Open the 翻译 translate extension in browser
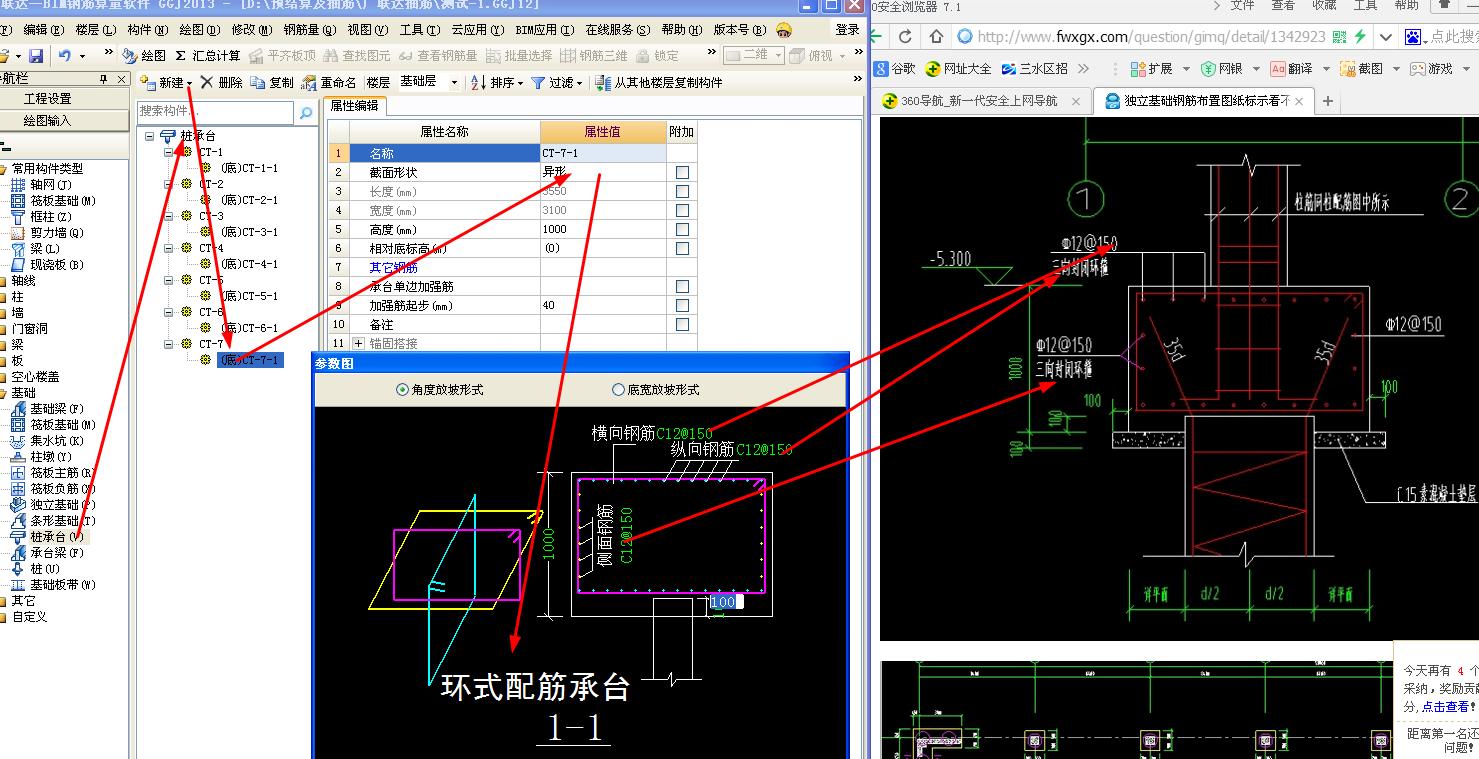 1291,69
